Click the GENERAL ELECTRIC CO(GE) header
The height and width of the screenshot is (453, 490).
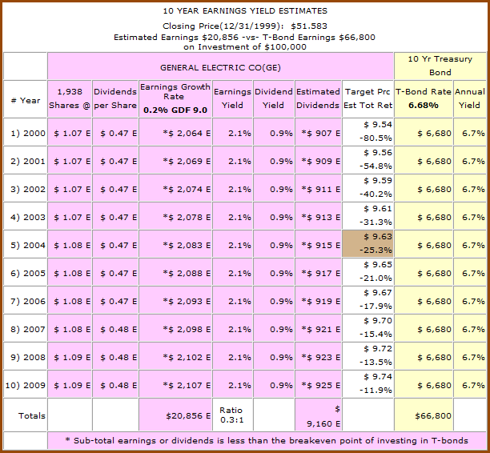tap(220, 68)
